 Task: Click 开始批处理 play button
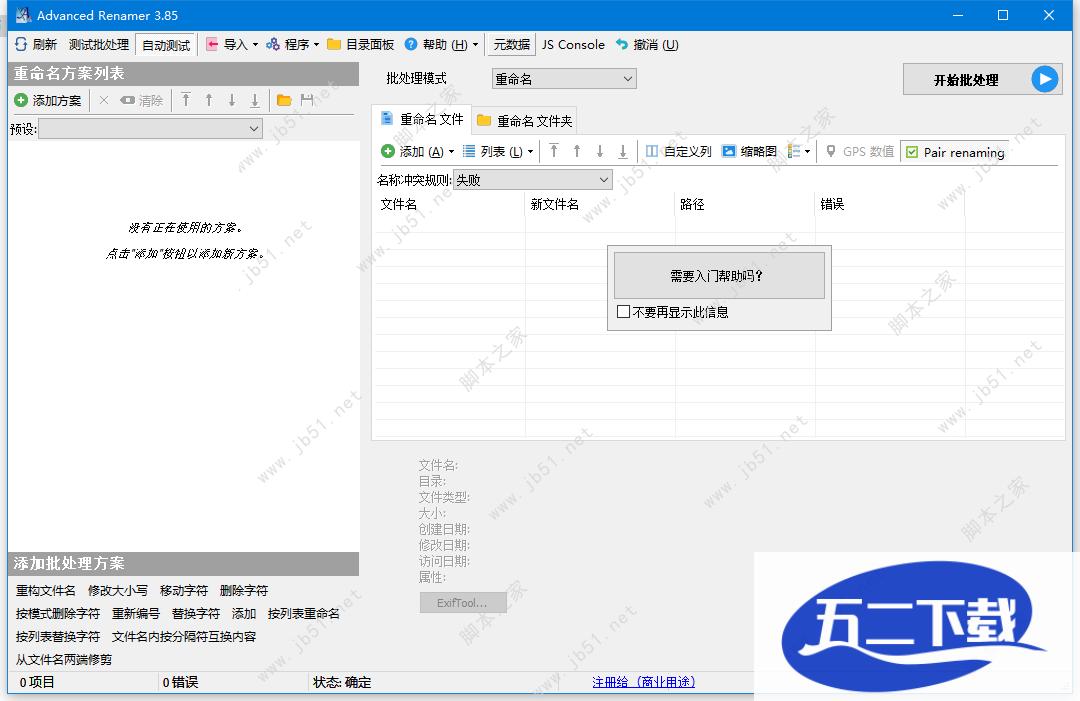[x=982, y=79]
